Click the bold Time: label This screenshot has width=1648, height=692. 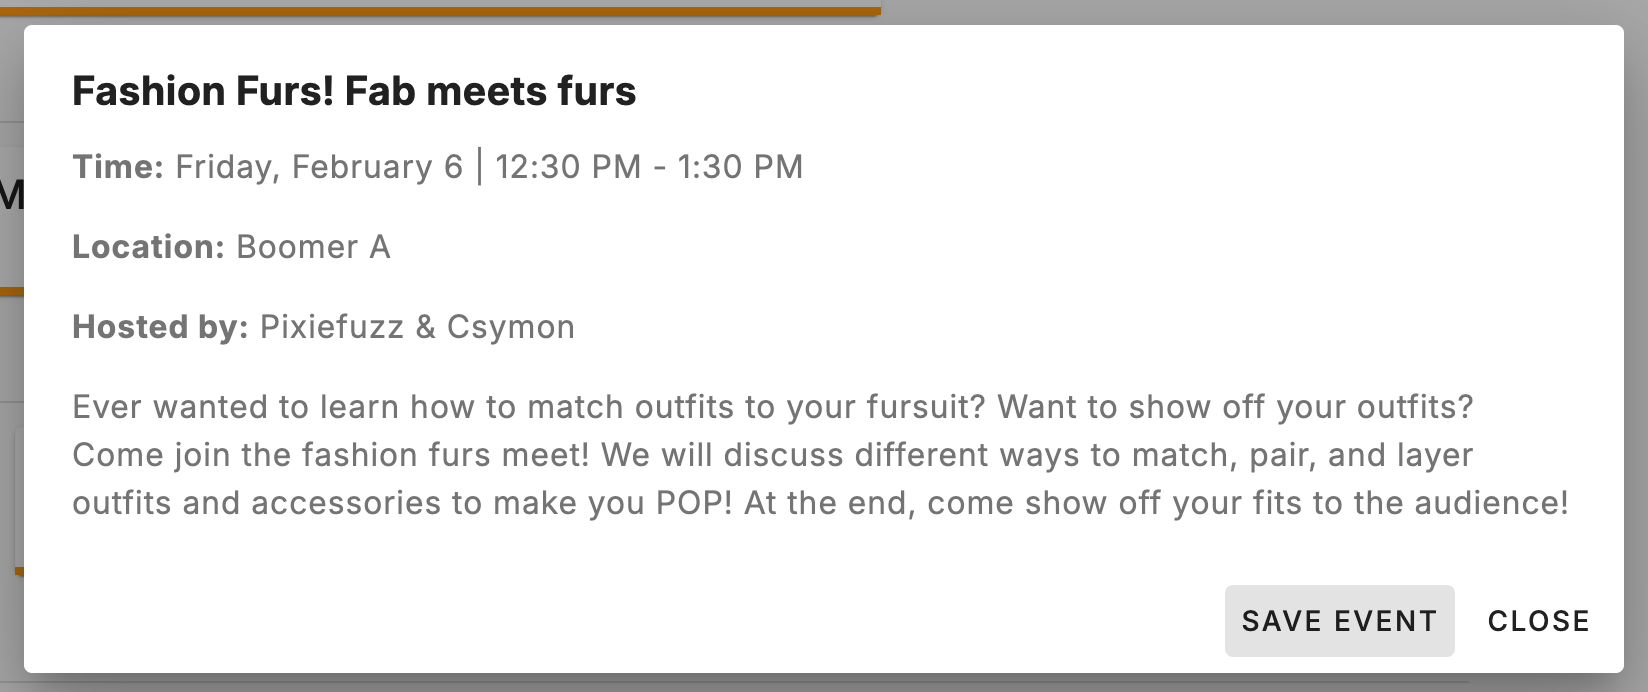pos(118,167)
